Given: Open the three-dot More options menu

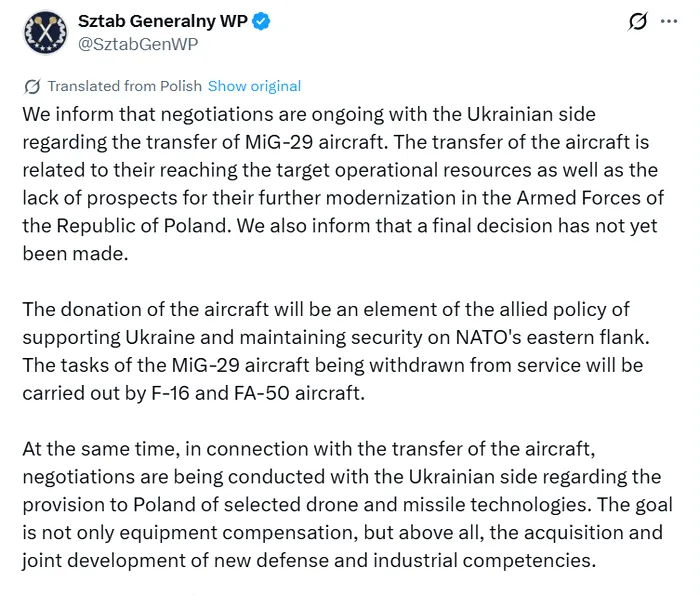Looking at the screenshot, I should point(669,22).
